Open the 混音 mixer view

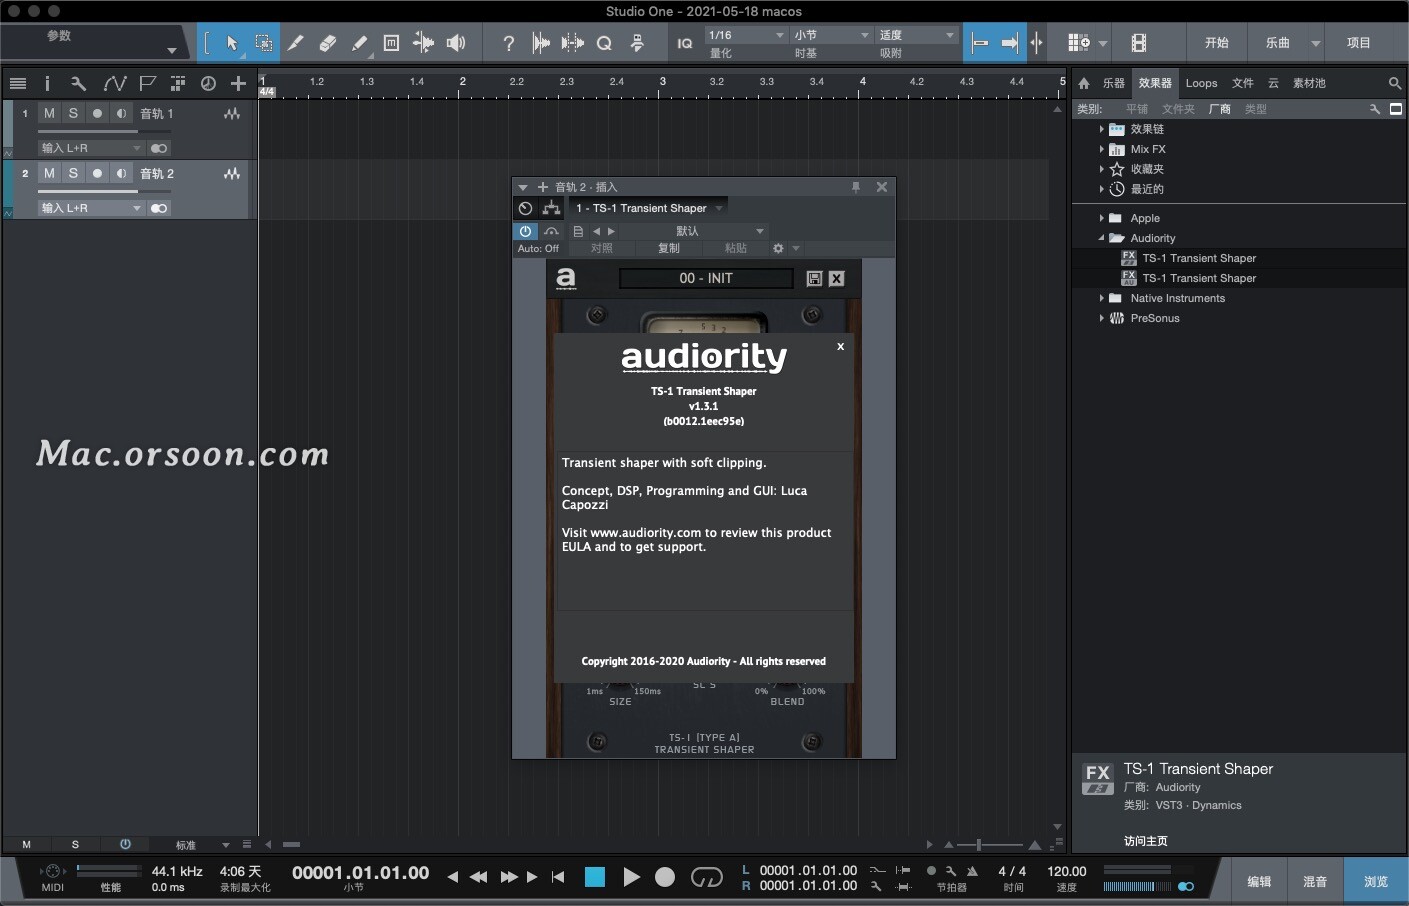tap(1315, 881)
